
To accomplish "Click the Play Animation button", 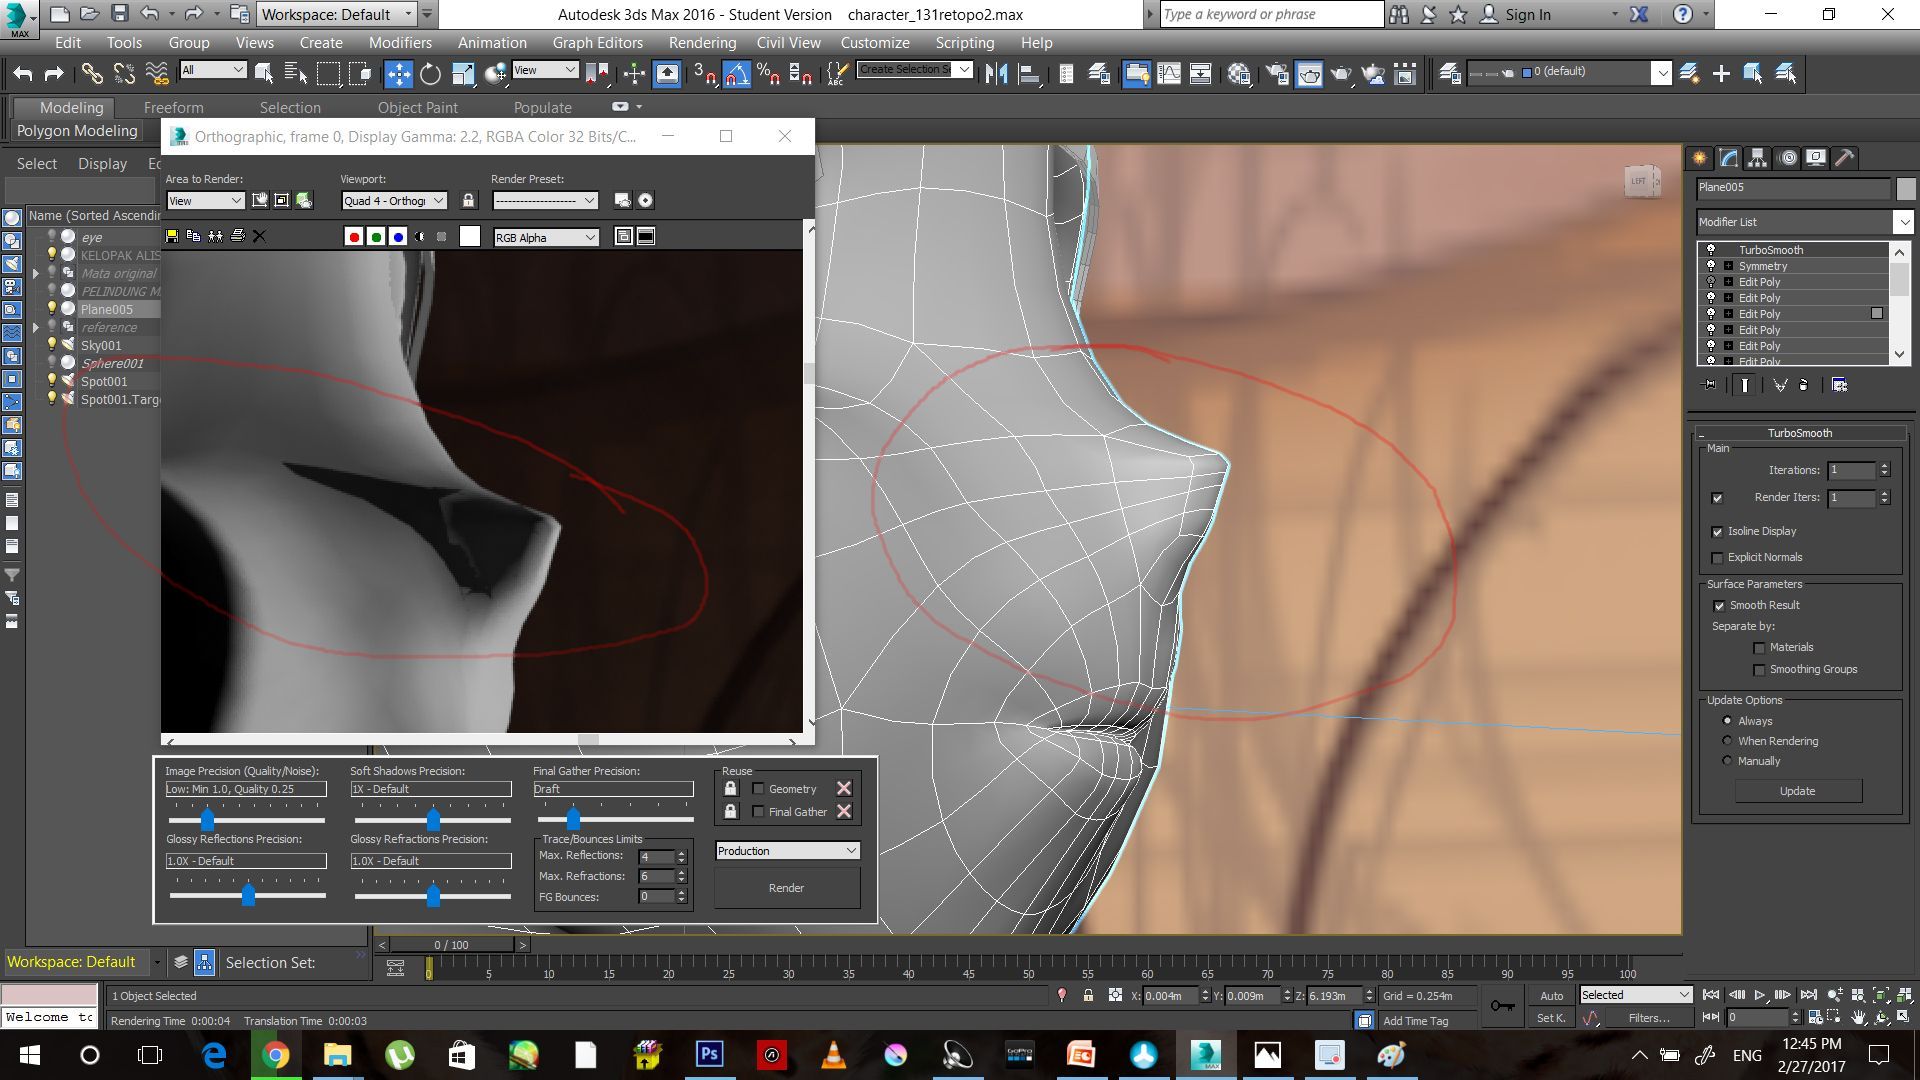I will (1759, 995).
